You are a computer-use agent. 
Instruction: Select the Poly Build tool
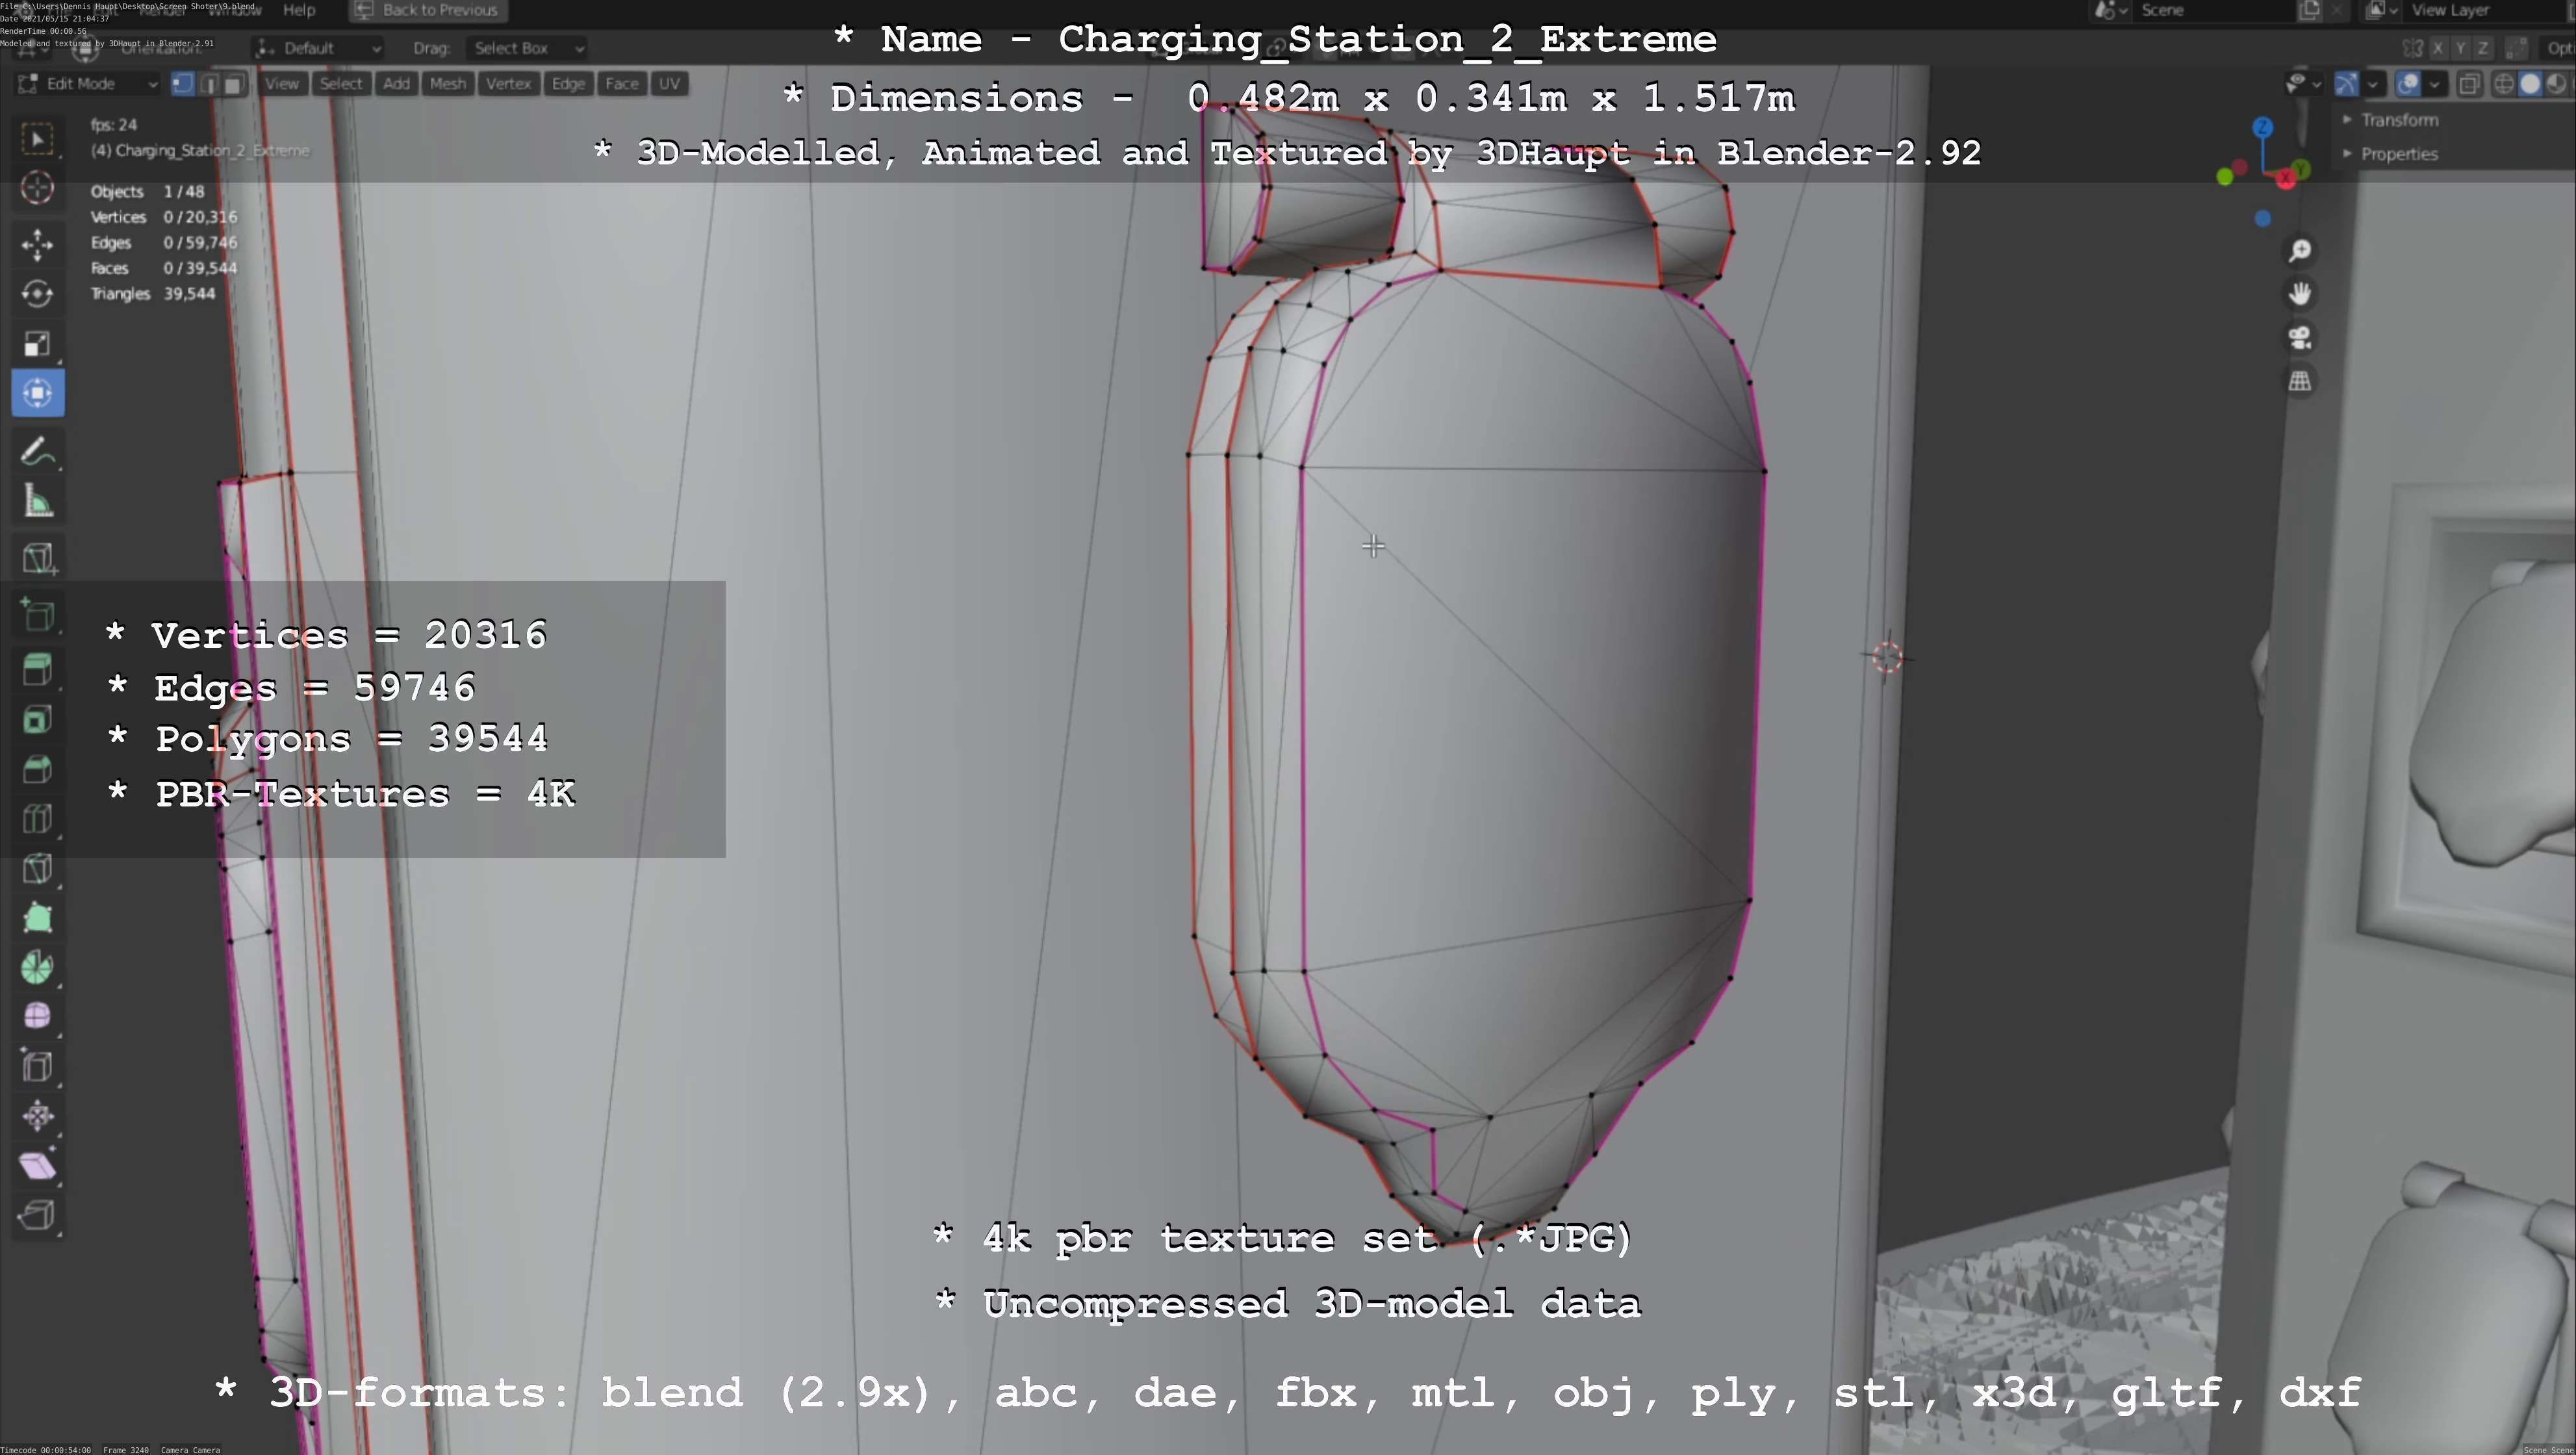[37, 917]
